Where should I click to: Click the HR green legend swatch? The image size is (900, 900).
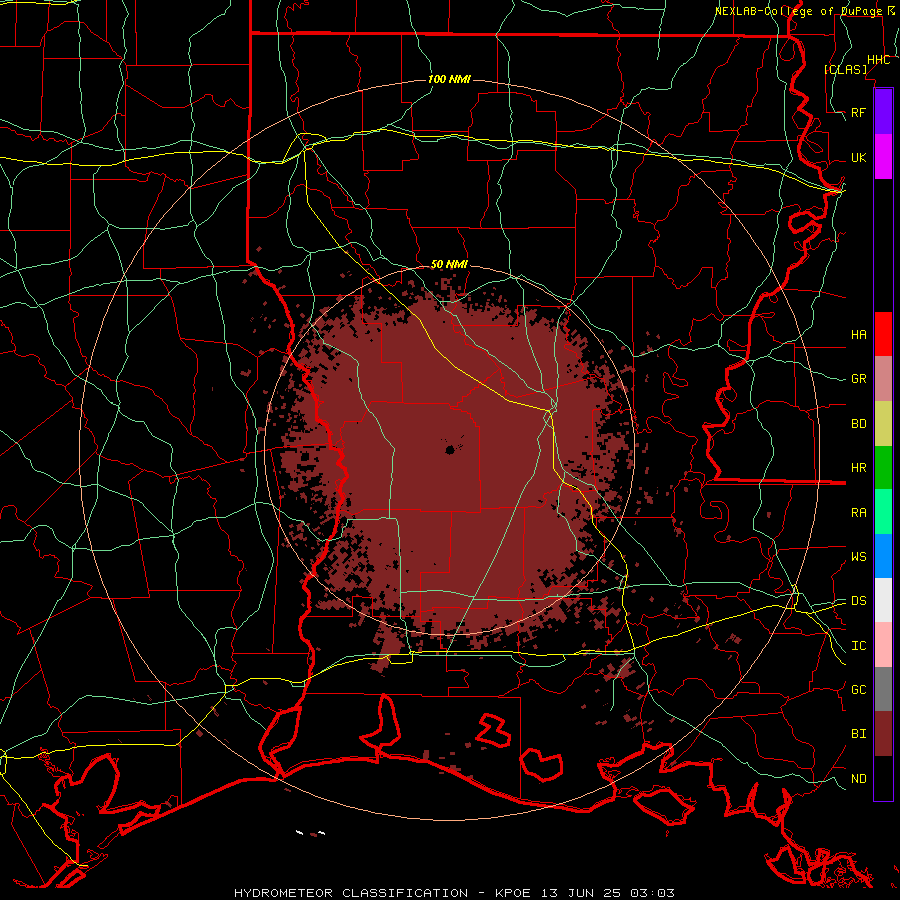point(883,467)
